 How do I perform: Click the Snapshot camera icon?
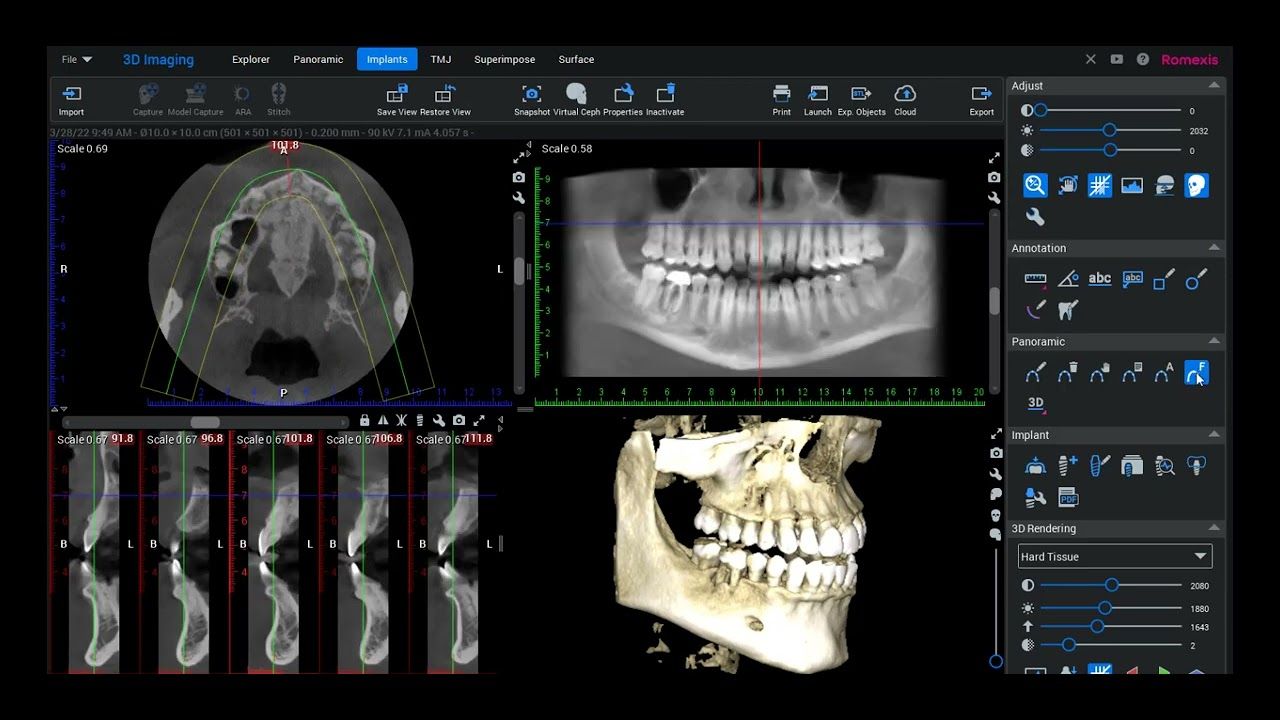(x=532, y=95)
